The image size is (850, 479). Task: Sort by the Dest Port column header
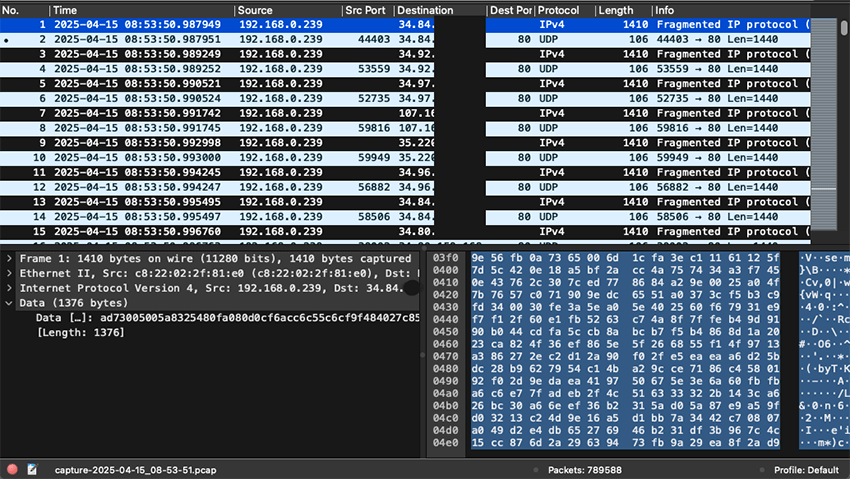tap(510, 10)
